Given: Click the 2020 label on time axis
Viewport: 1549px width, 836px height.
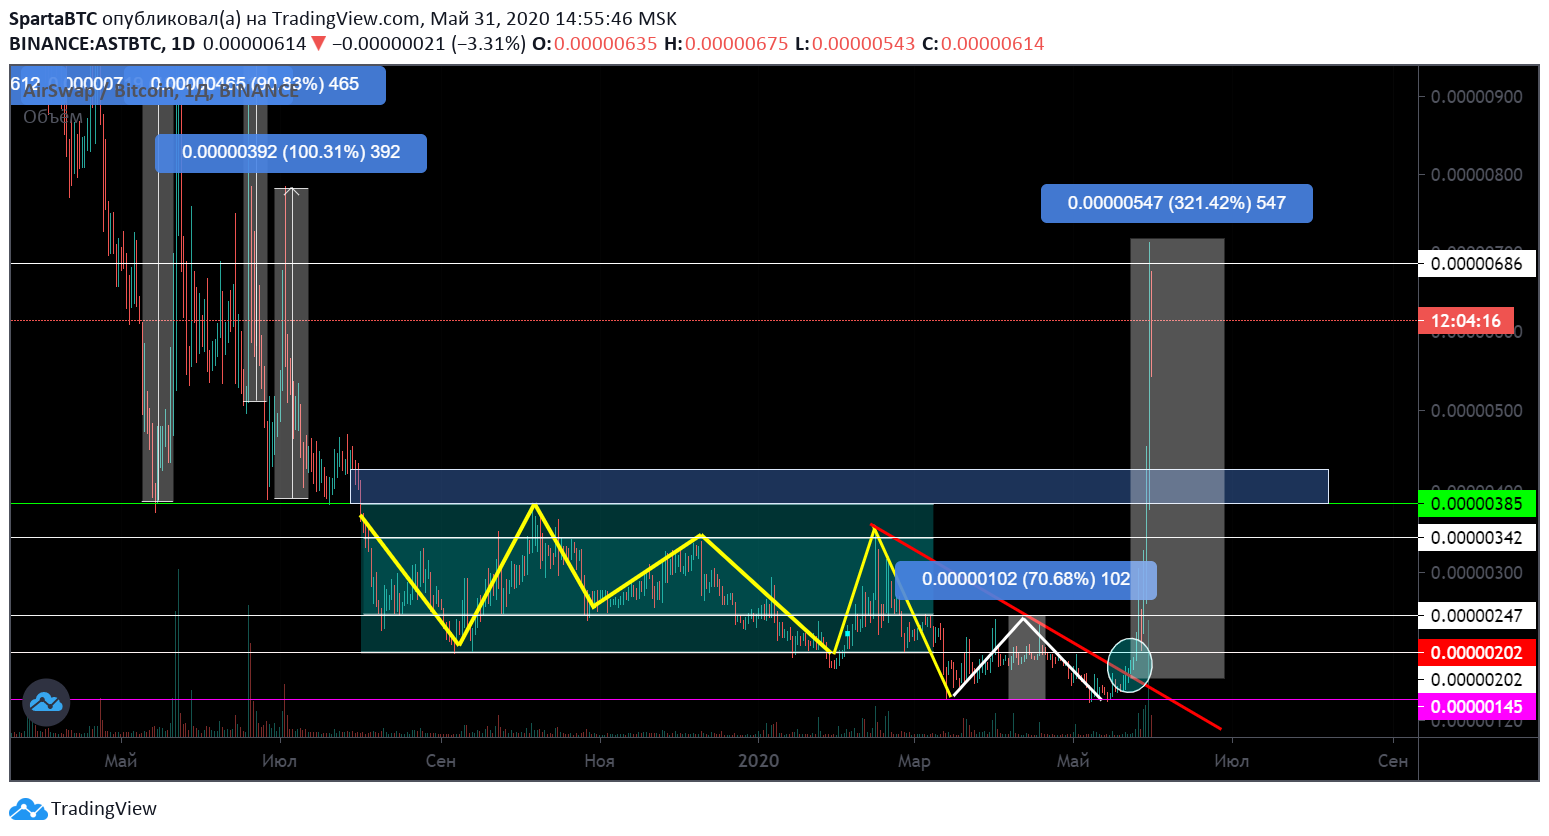Looking at the screenshot, I should pos(758,761).
